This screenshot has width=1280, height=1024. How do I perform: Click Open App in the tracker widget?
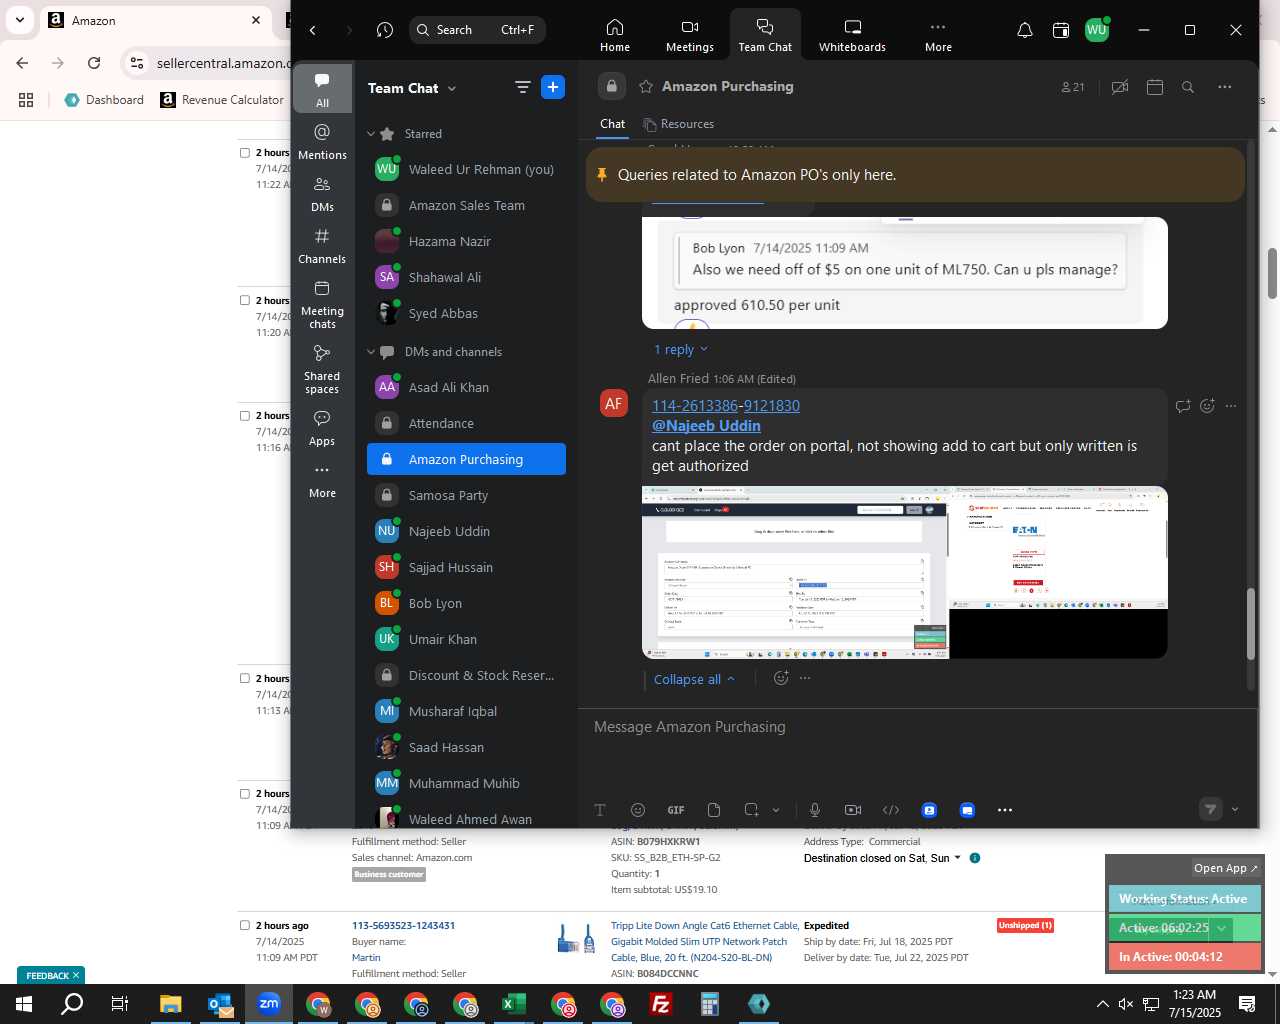1226,868
